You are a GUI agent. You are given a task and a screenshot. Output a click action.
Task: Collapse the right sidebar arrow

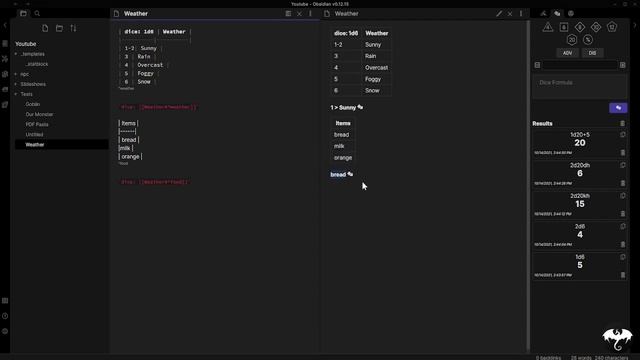click(635, 25)
